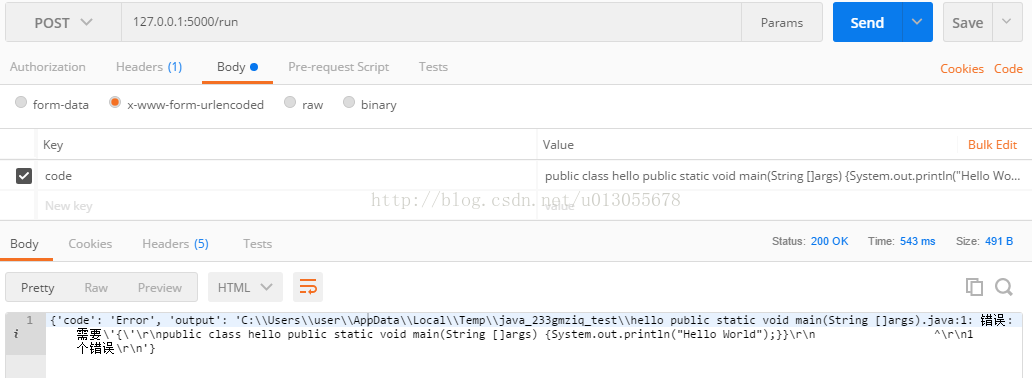This screenshot has width=1032, height=378.
Task: Uncheck the code key checkbox
Action: [x=24, y=176]
